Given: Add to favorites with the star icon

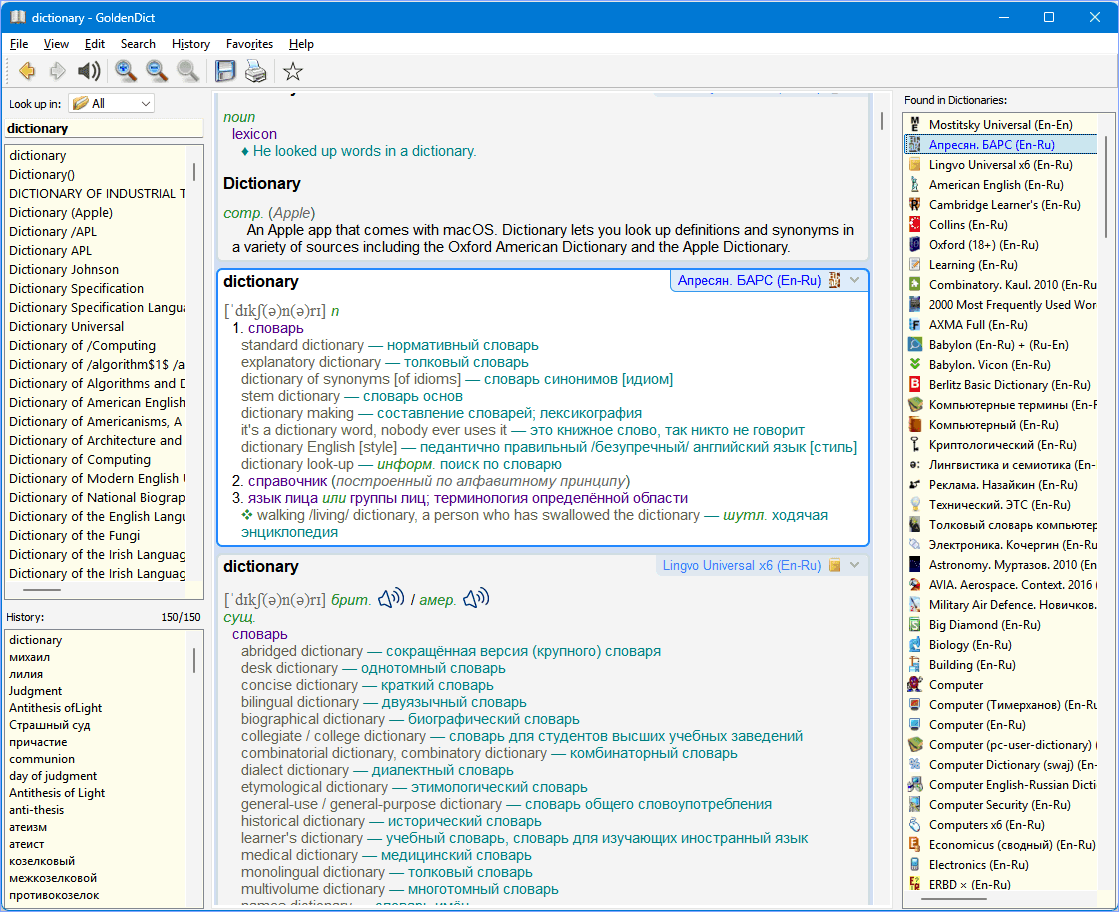Looking at the screenshot, I should [293, 71].
